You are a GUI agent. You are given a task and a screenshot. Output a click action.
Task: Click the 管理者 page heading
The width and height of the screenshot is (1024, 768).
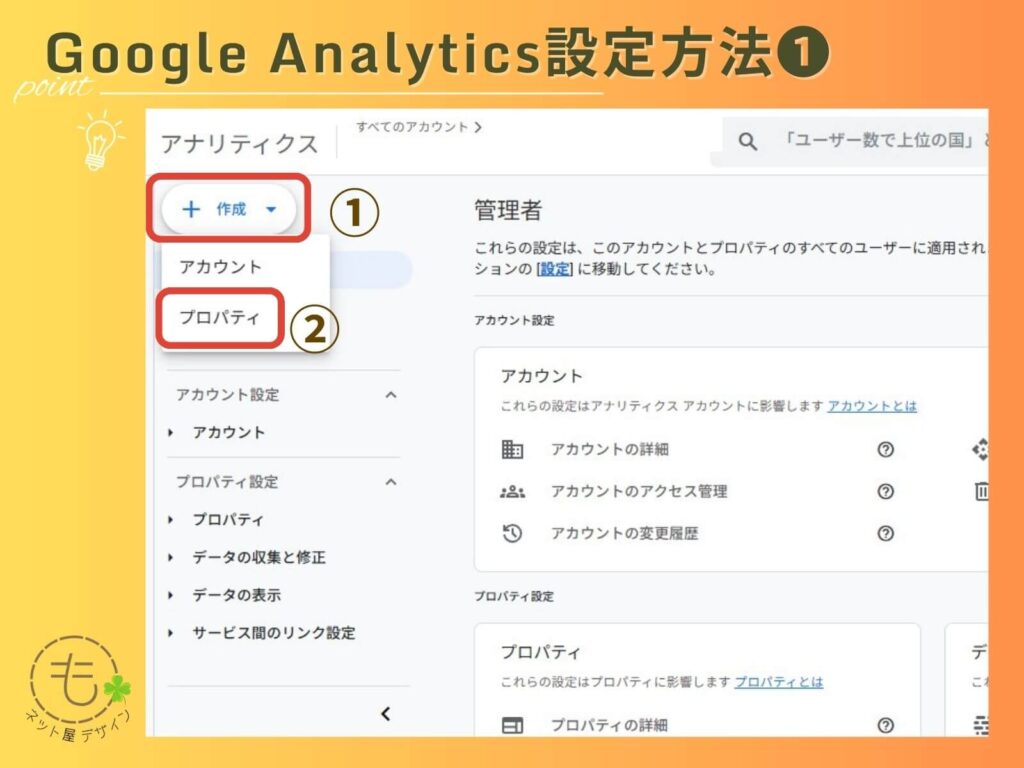tap(508, 210)
